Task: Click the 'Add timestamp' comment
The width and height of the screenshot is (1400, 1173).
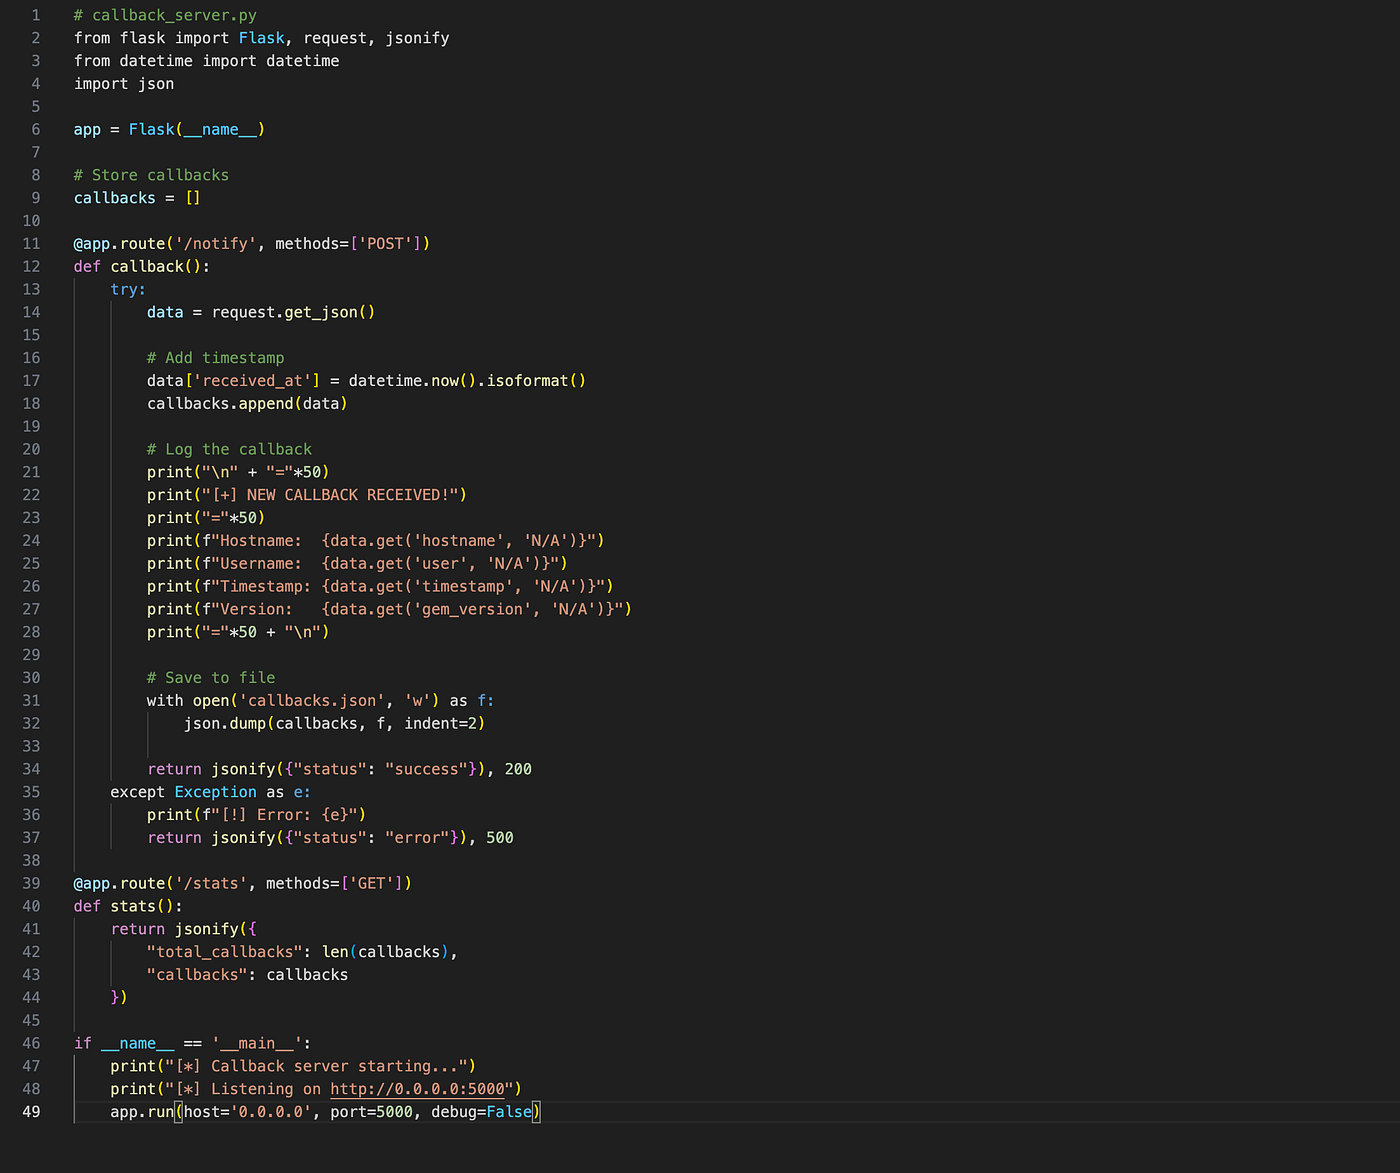Action: point(215,358)
